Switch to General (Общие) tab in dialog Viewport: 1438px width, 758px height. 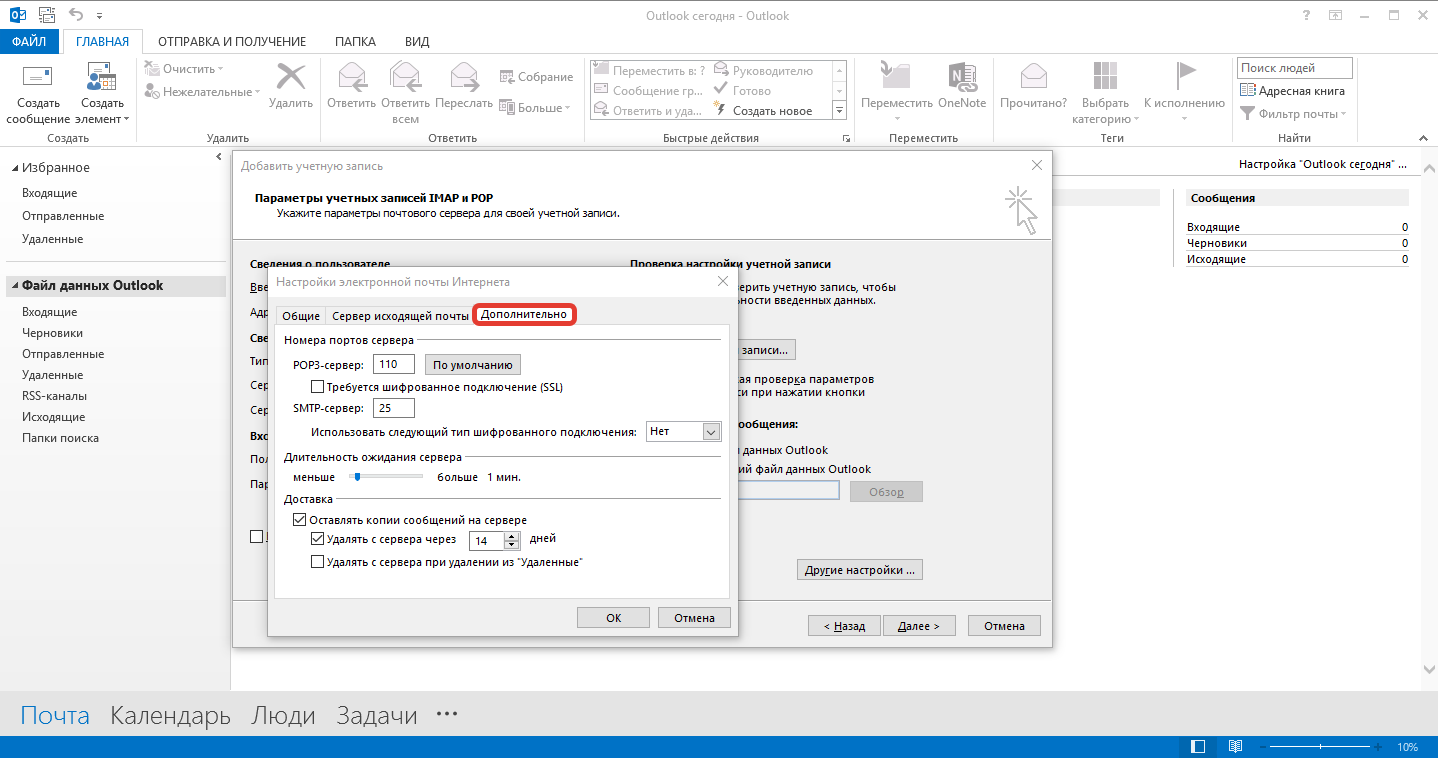[301, 316]
